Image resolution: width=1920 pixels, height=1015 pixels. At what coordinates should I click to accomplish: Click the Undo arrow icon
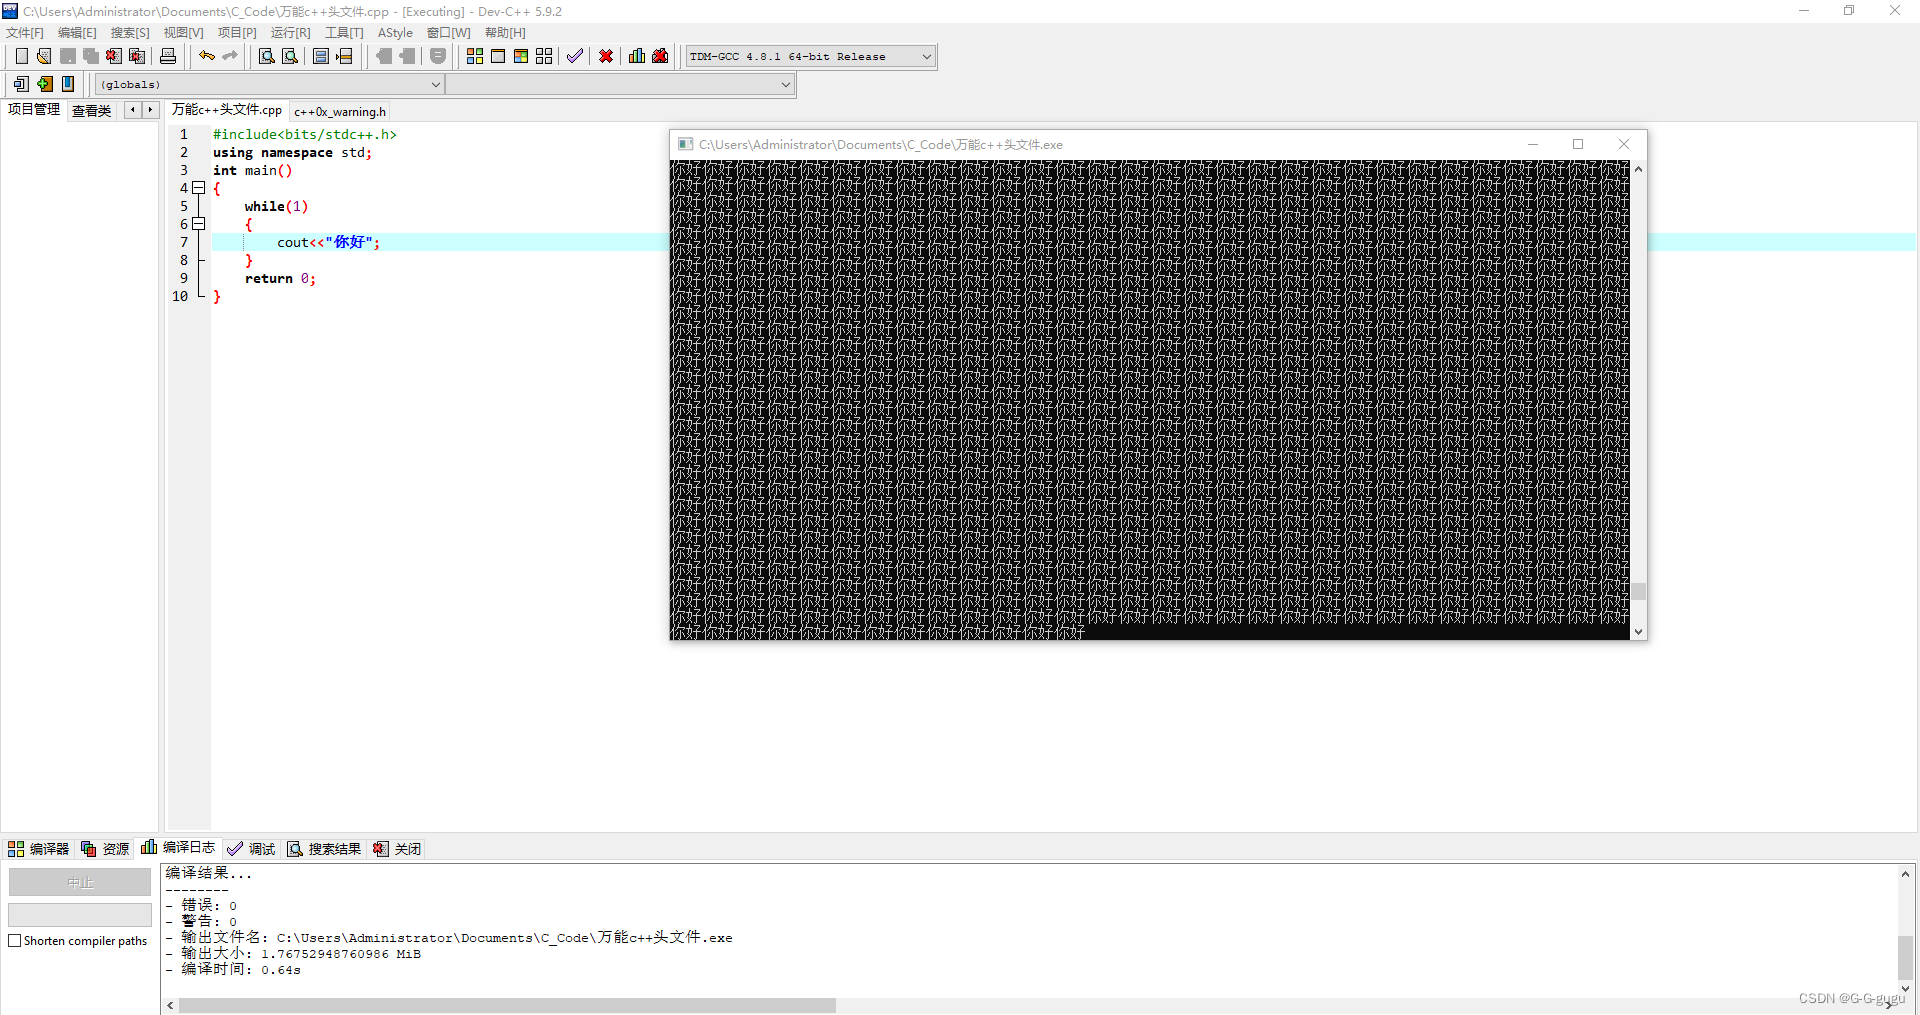coord(207,56)
